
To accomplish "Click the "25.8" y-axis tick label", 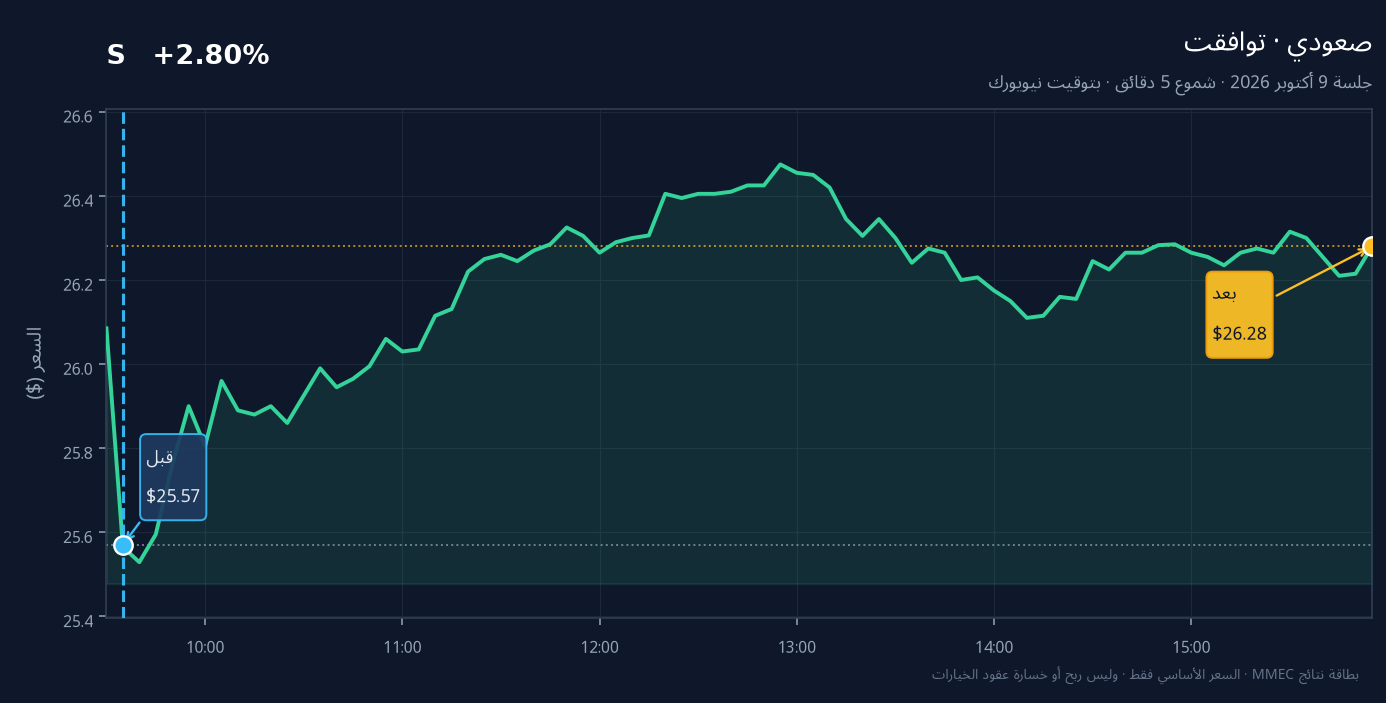I will pyautogui.click(x=78, y=452).
